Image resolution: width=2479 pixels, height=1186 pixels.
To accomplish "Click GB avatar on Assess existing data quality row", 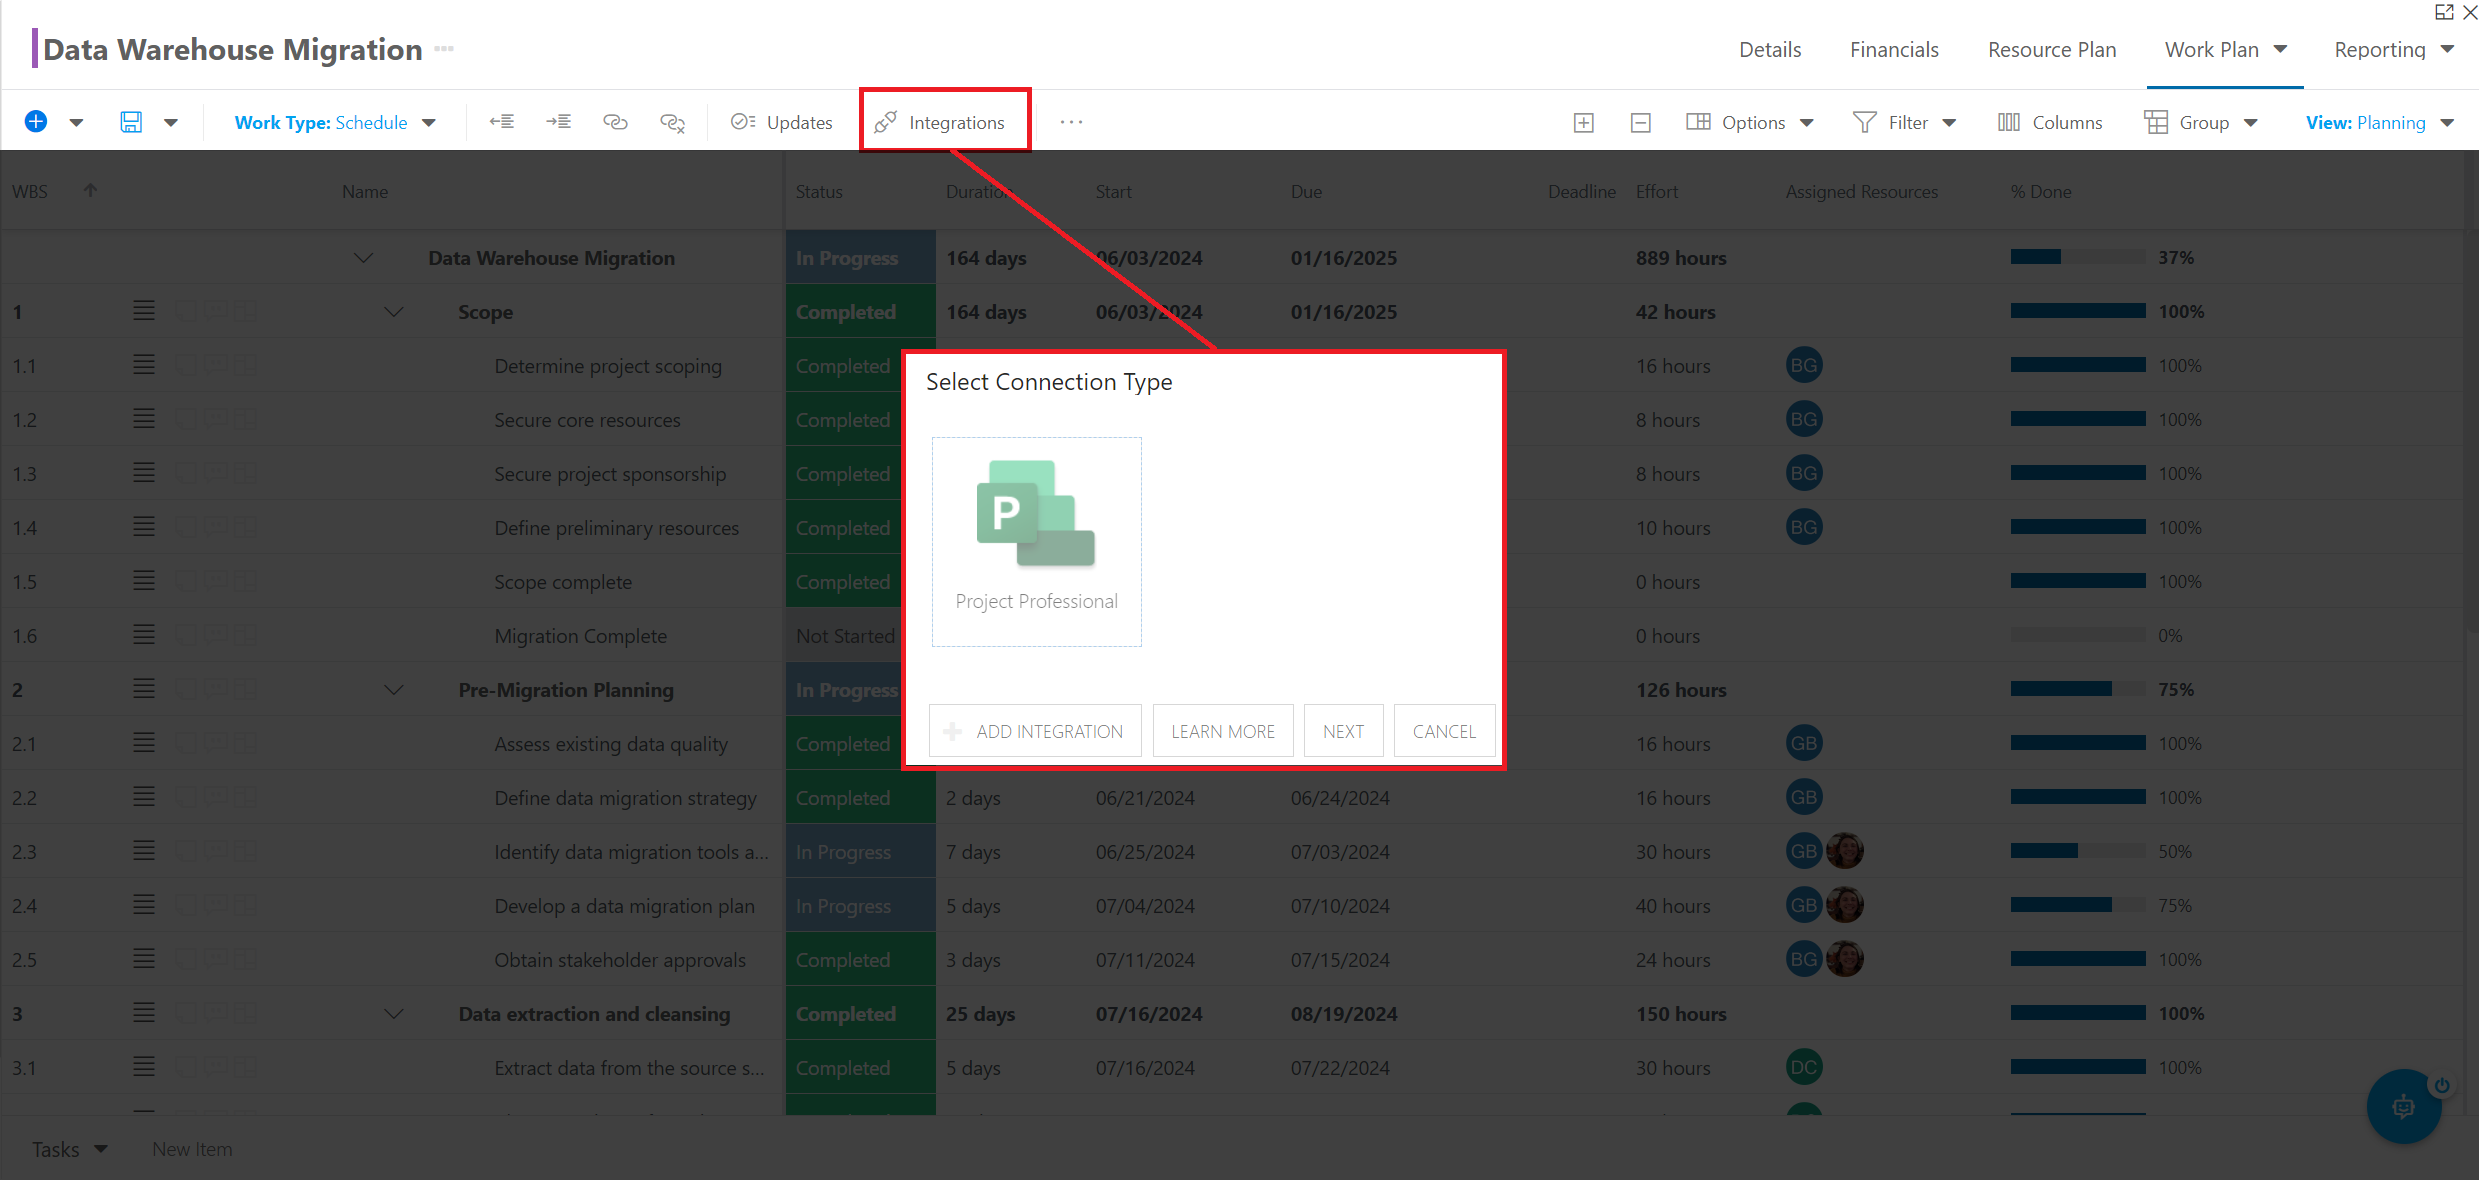I will pyautogui.click(x=1804, y=743).
